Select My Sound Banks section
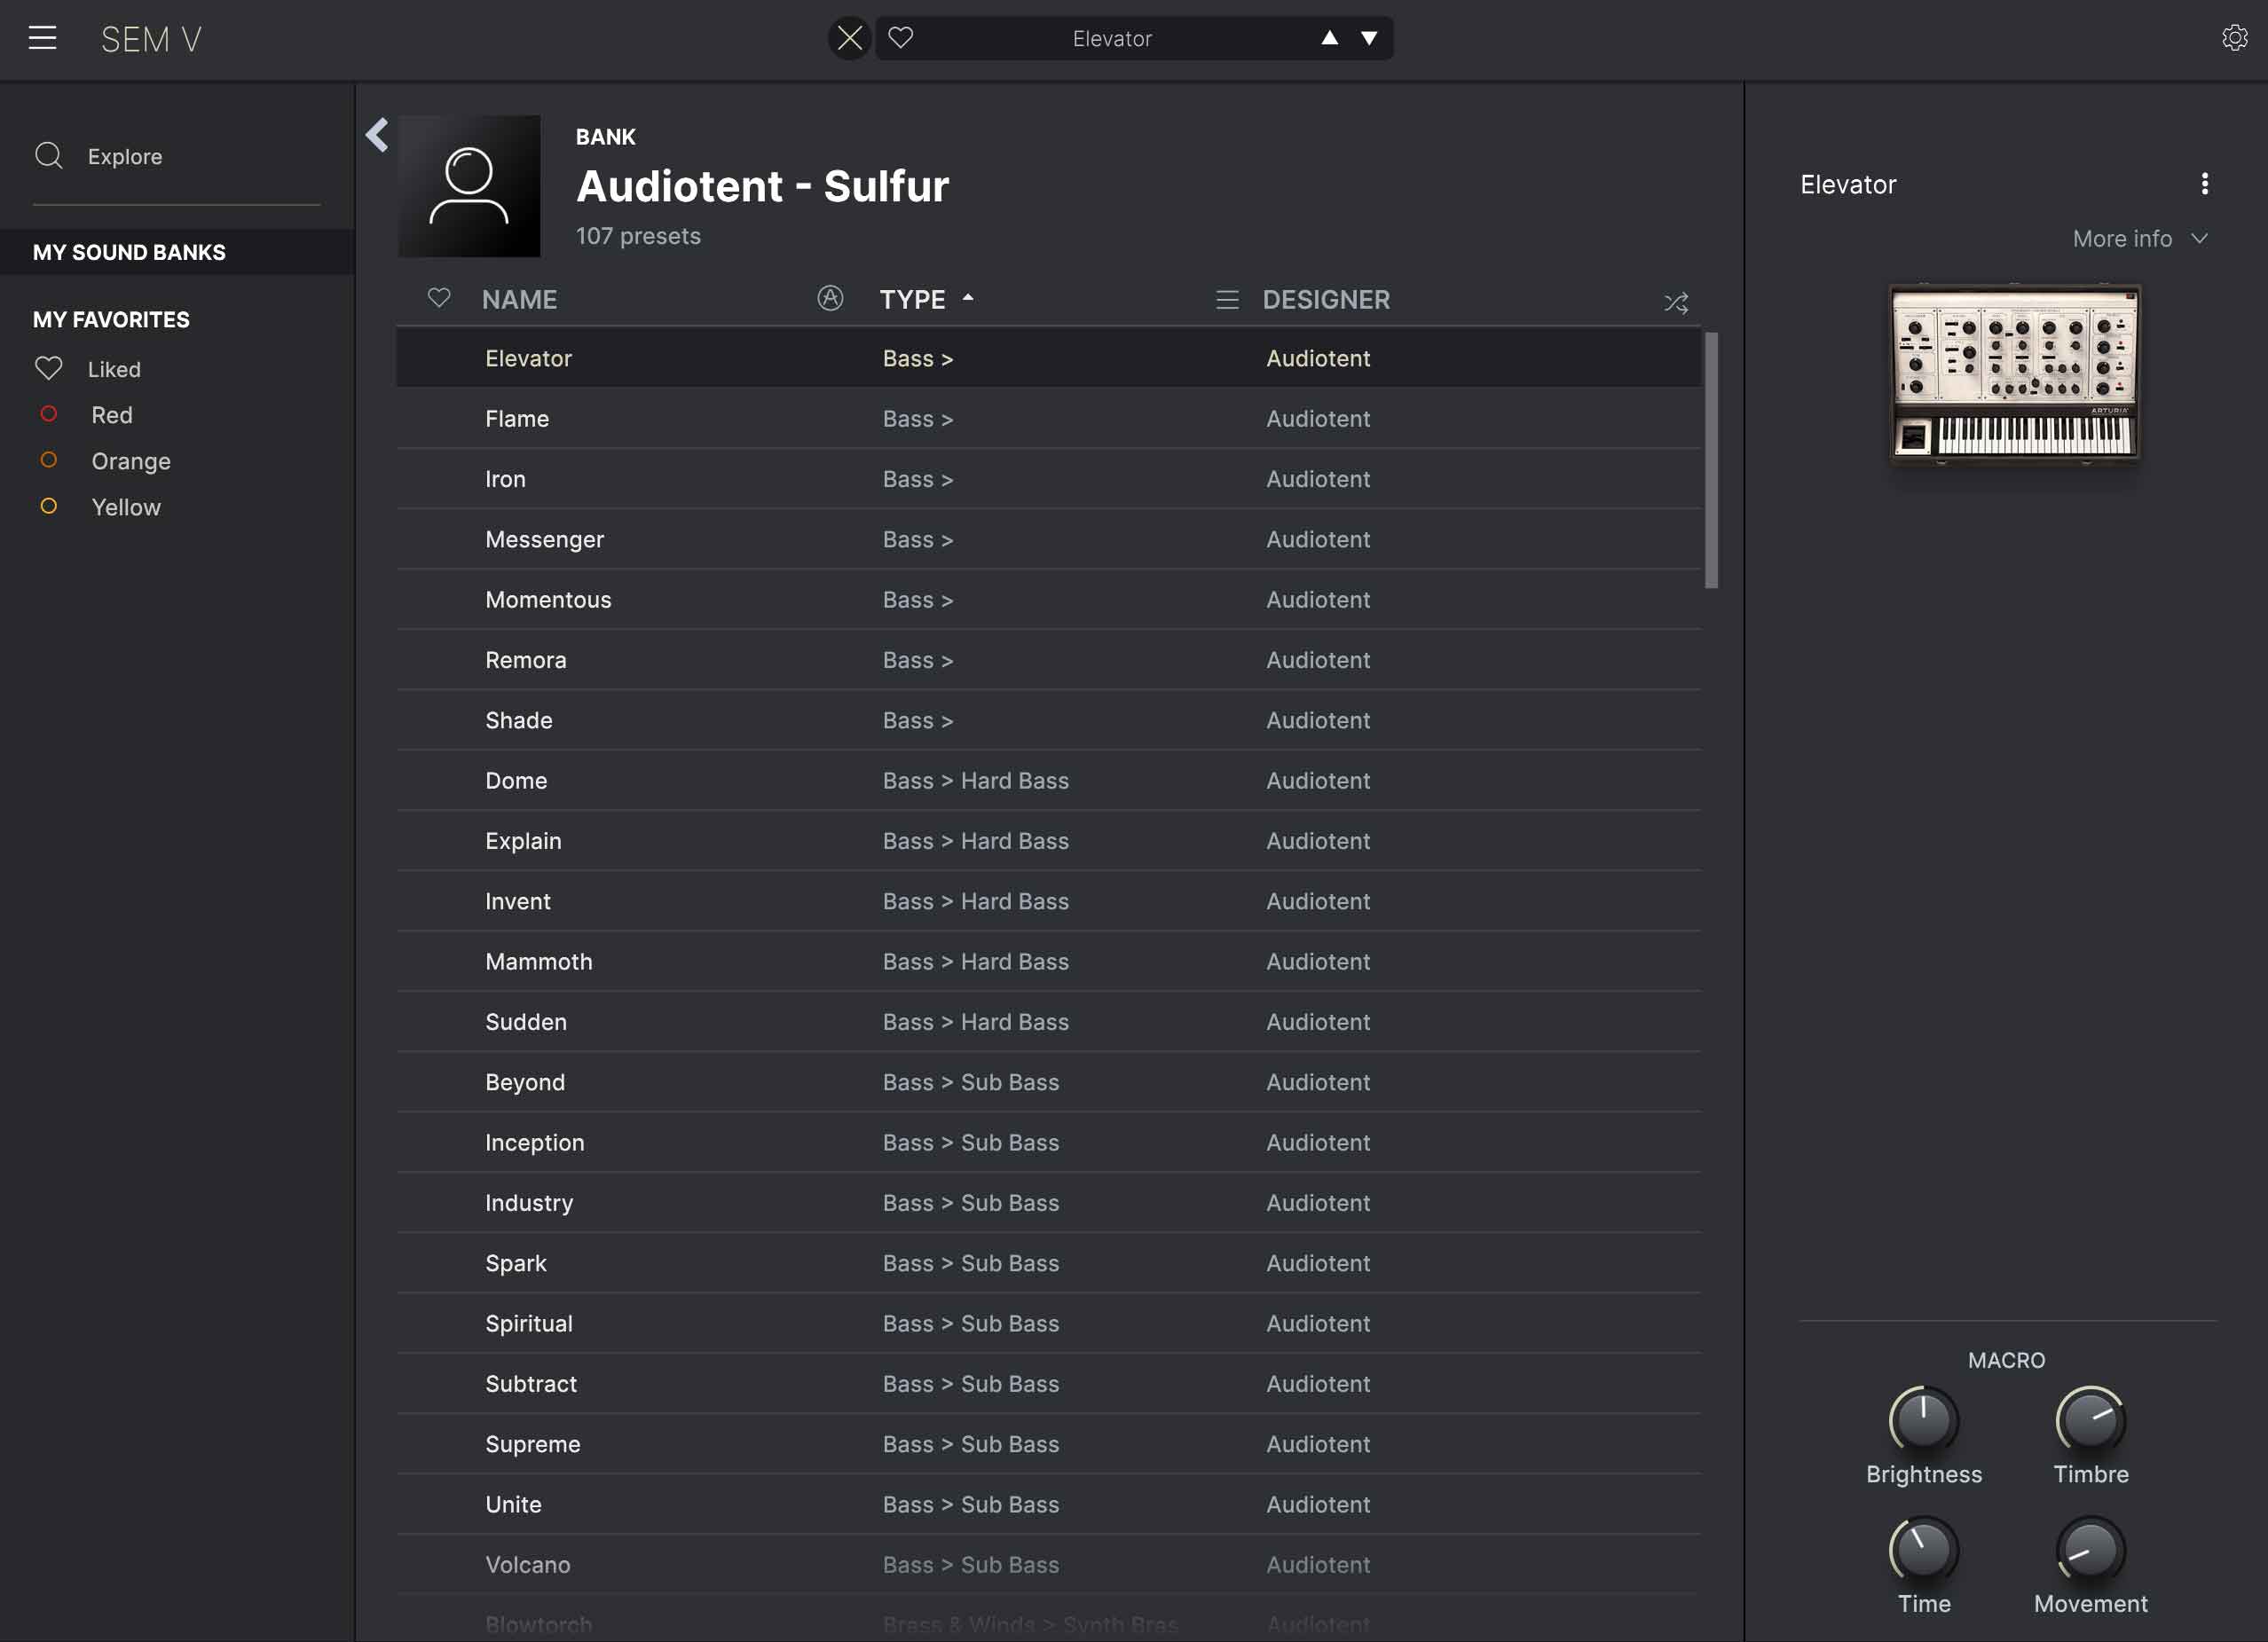 130,252
